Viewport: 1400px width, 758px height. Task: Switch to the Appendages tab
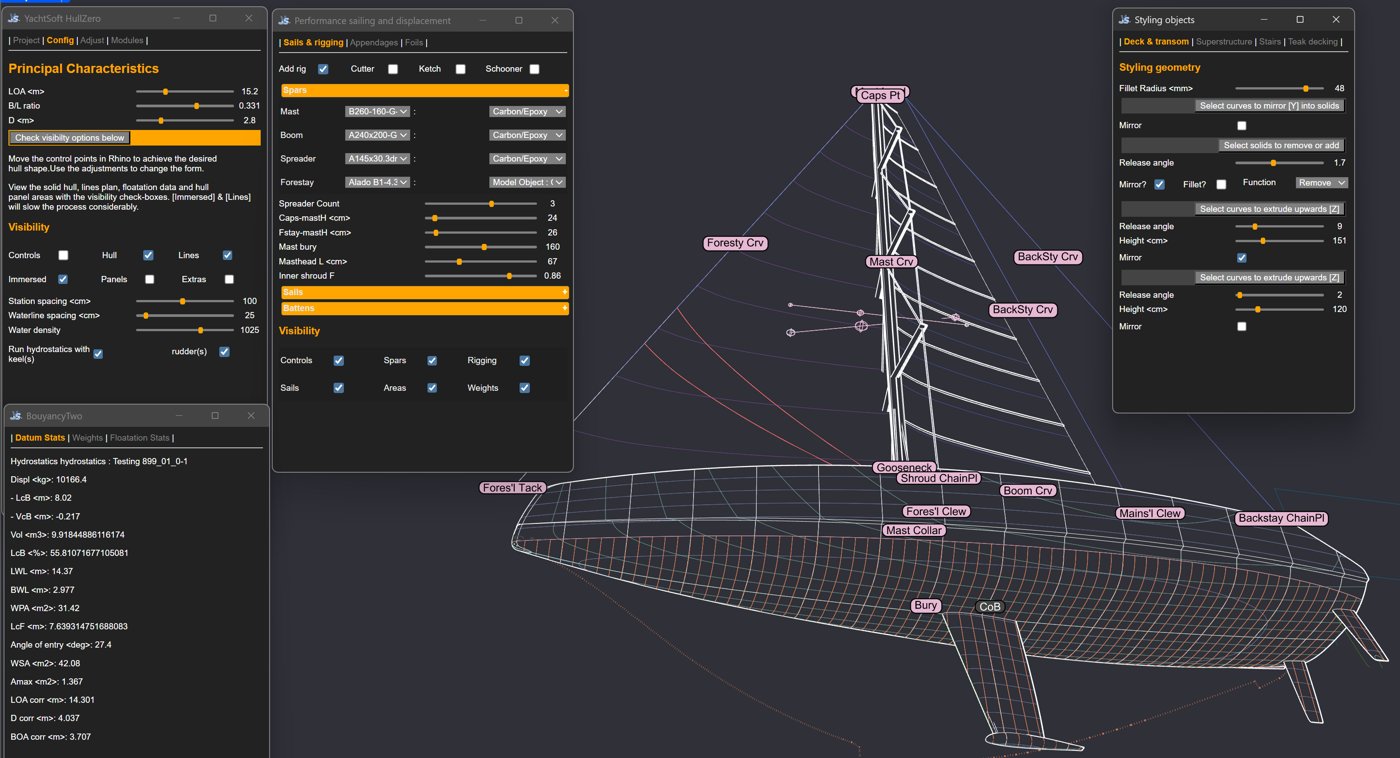pos(374,43)
